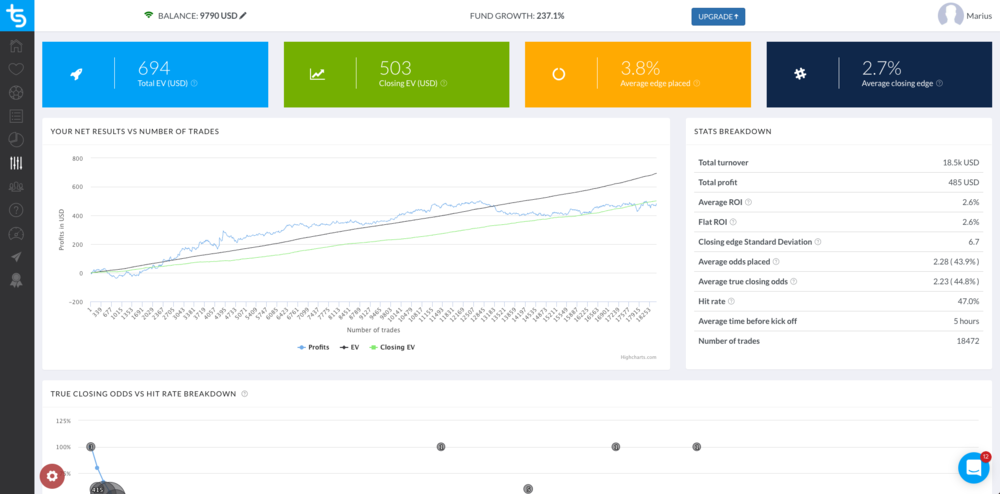This screenshot has width=1000, height=494.
Task: Click the 5 hours kick off value
Action: (x=966, y=321)
